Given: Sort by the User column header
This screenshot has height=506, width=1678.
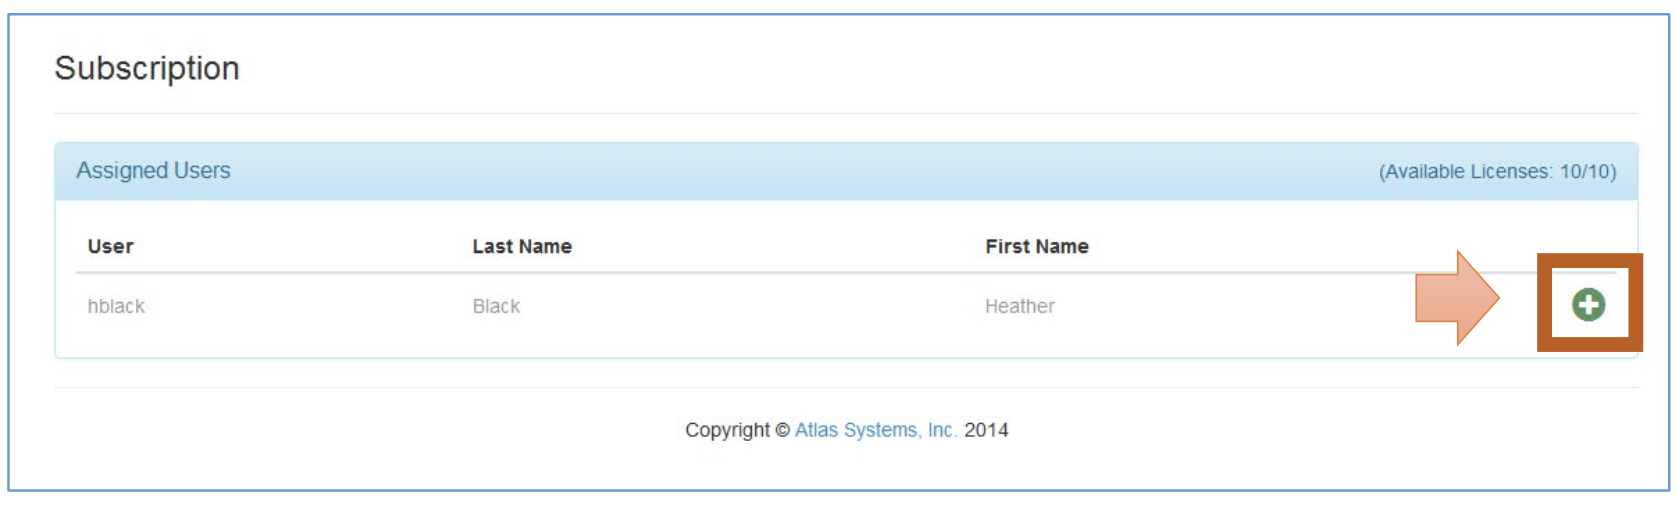Looking at the screenshot, I should click(x=110, y=247).
